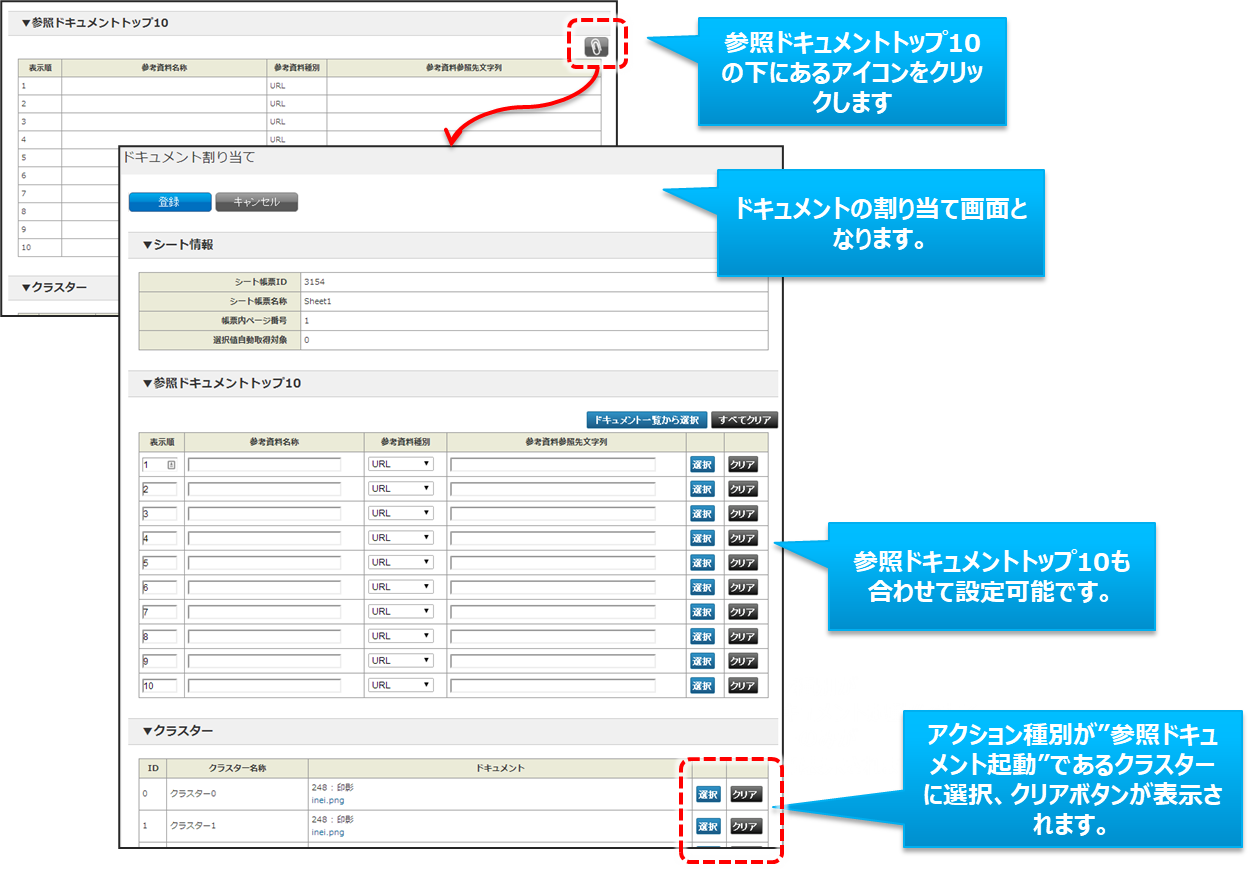Click the 選択 button in row 1
This screenshot has width=1250, height=873.
point(702,465)
